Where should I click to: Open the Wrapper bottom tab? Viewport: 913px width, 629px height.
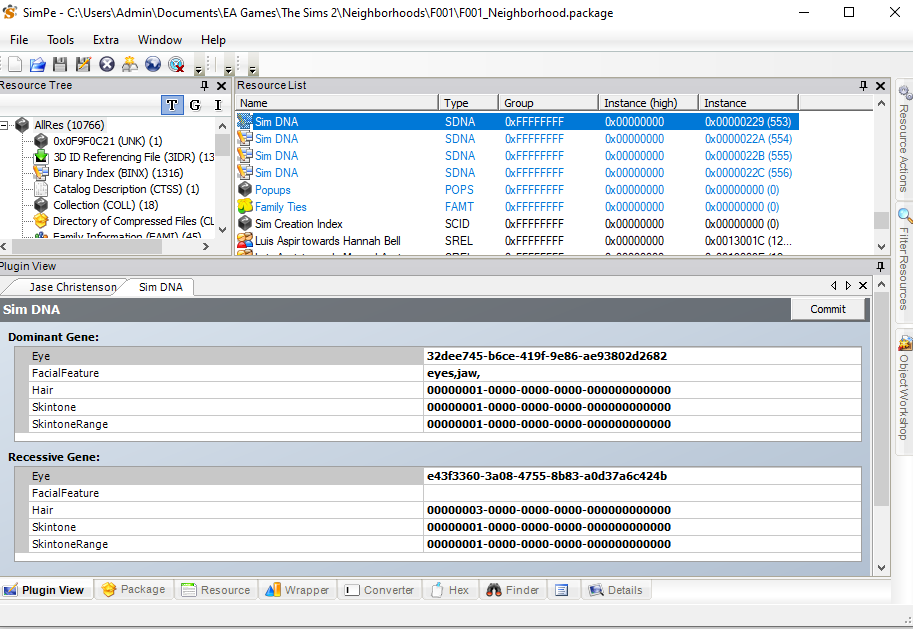297,590
